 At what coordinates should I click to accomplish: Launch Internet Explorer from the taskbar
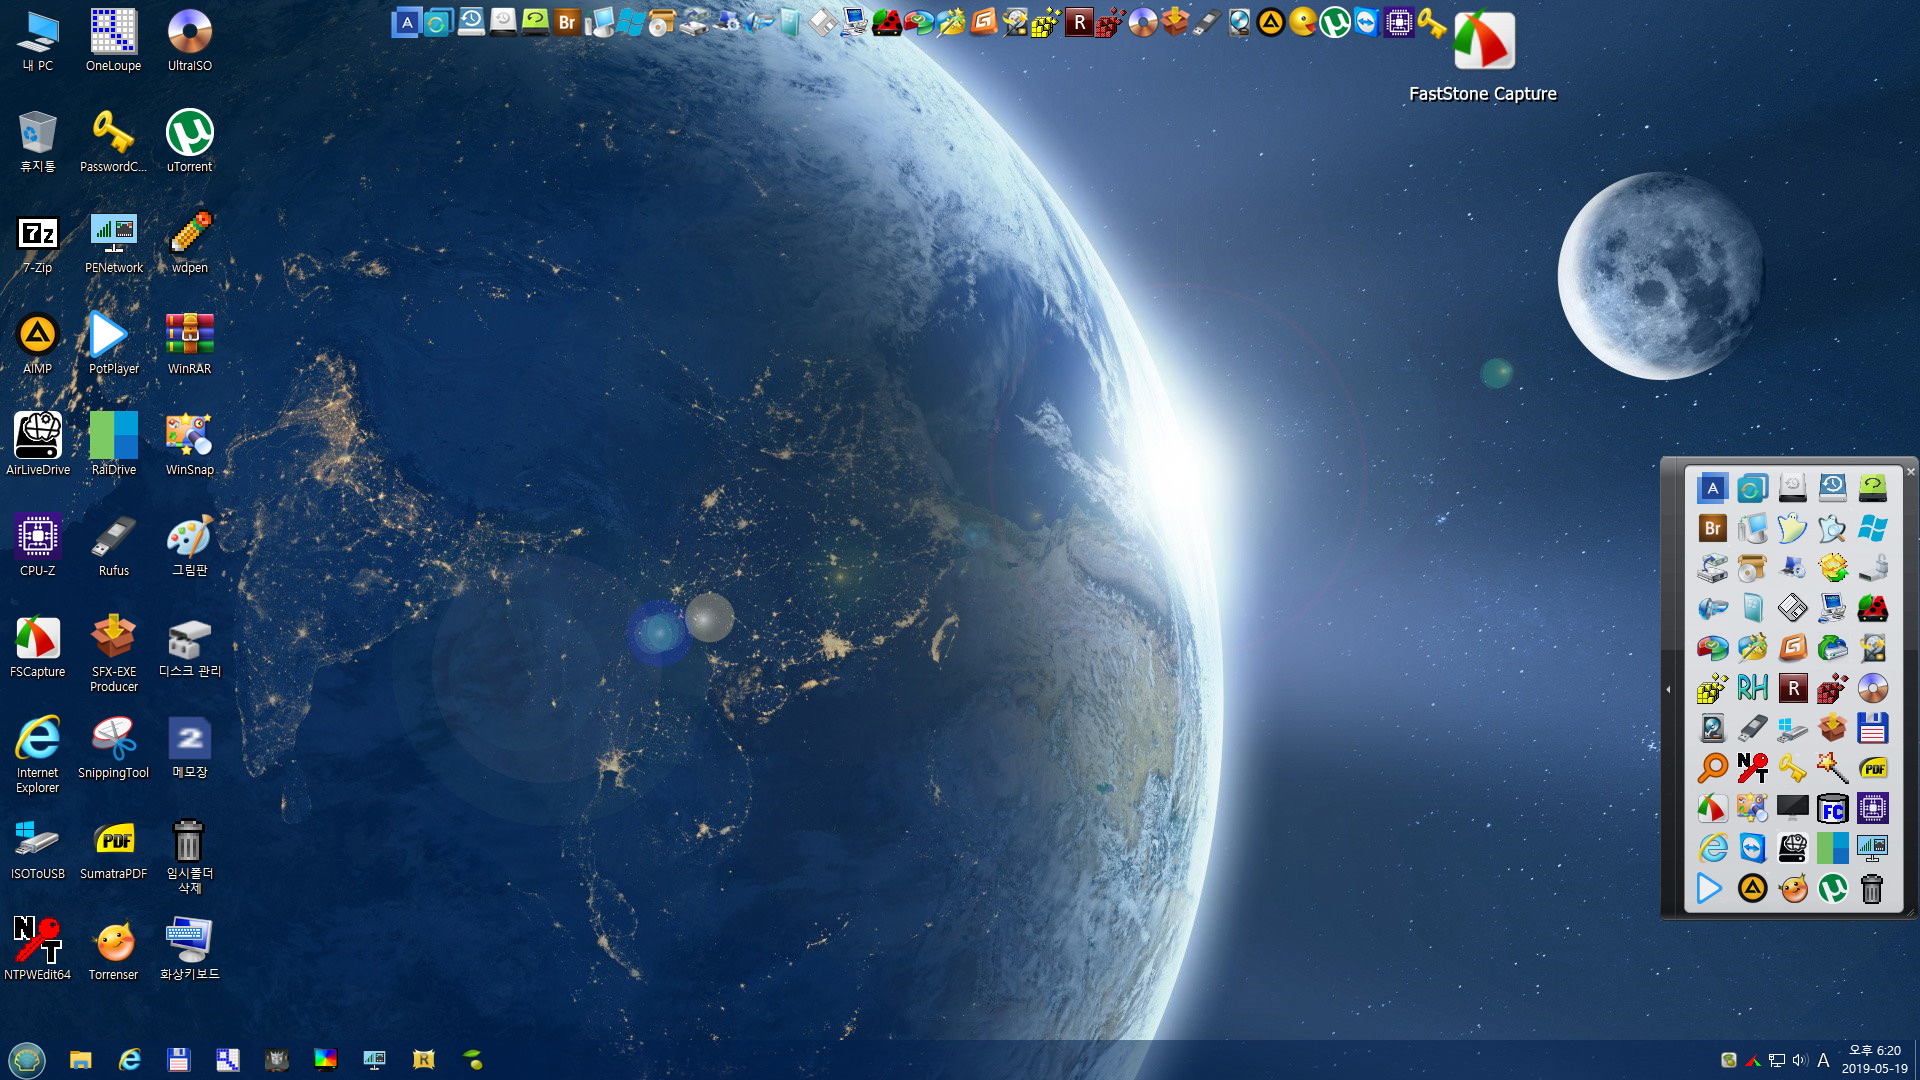pyautogui.click(x=129, y=1059)
